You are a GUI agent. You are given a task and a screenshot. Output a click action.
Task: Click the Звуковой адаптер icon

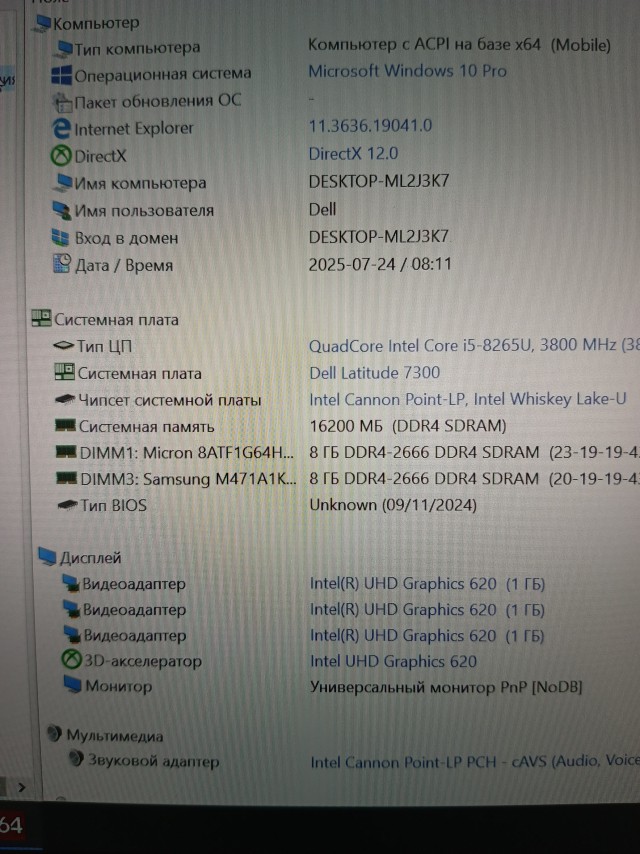pos(77,759)
